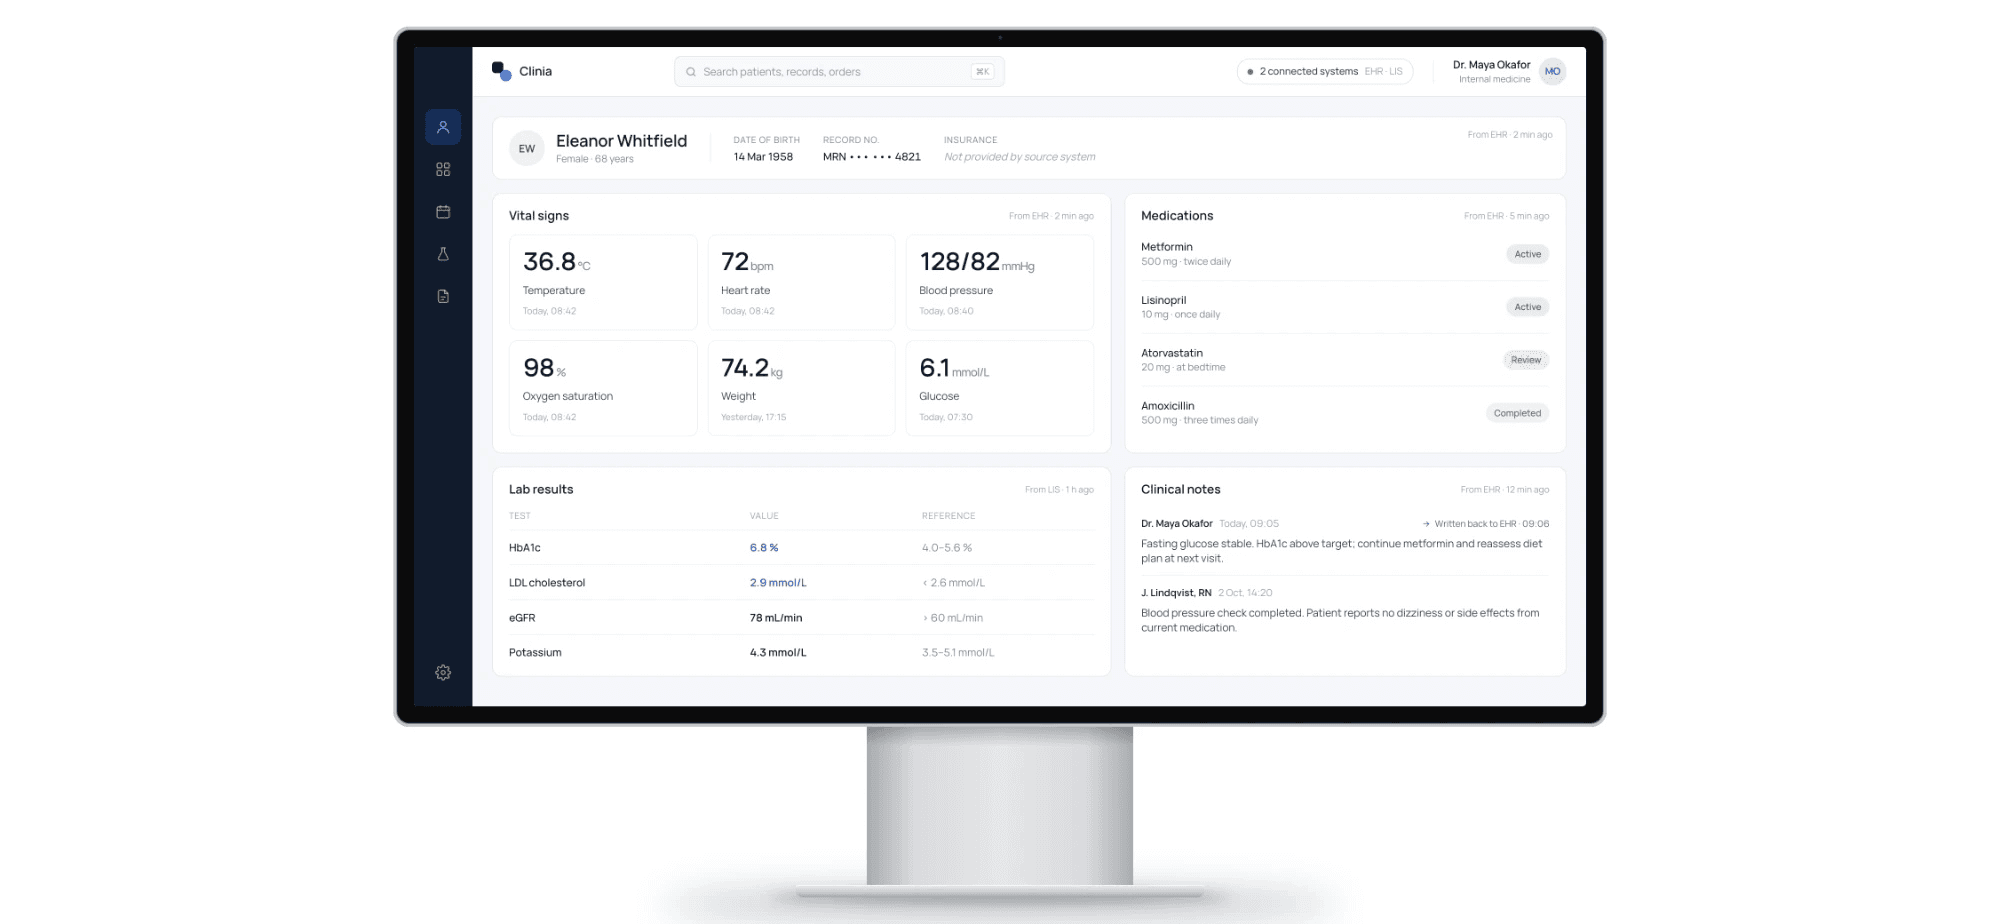
Task: Click the search magnifier icon
Action: (x=691, y=72)
